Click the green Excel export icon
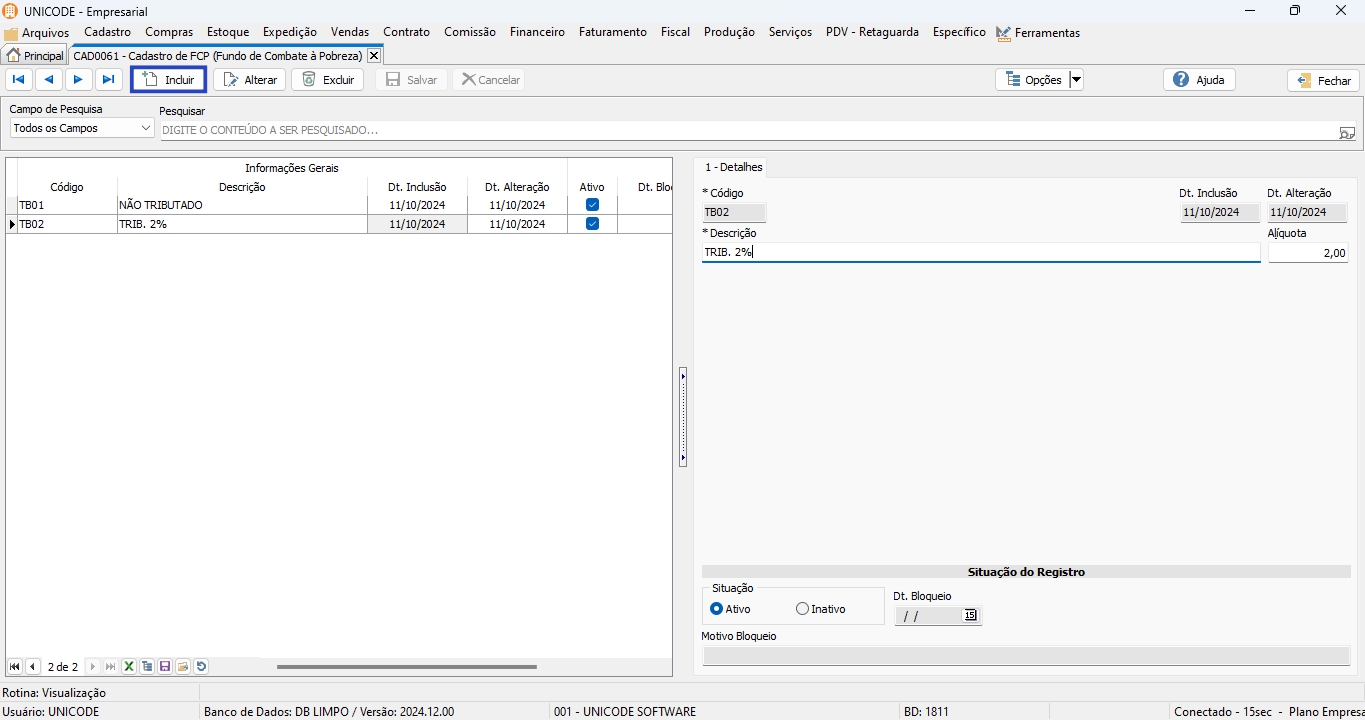 (x=129, y=667)
